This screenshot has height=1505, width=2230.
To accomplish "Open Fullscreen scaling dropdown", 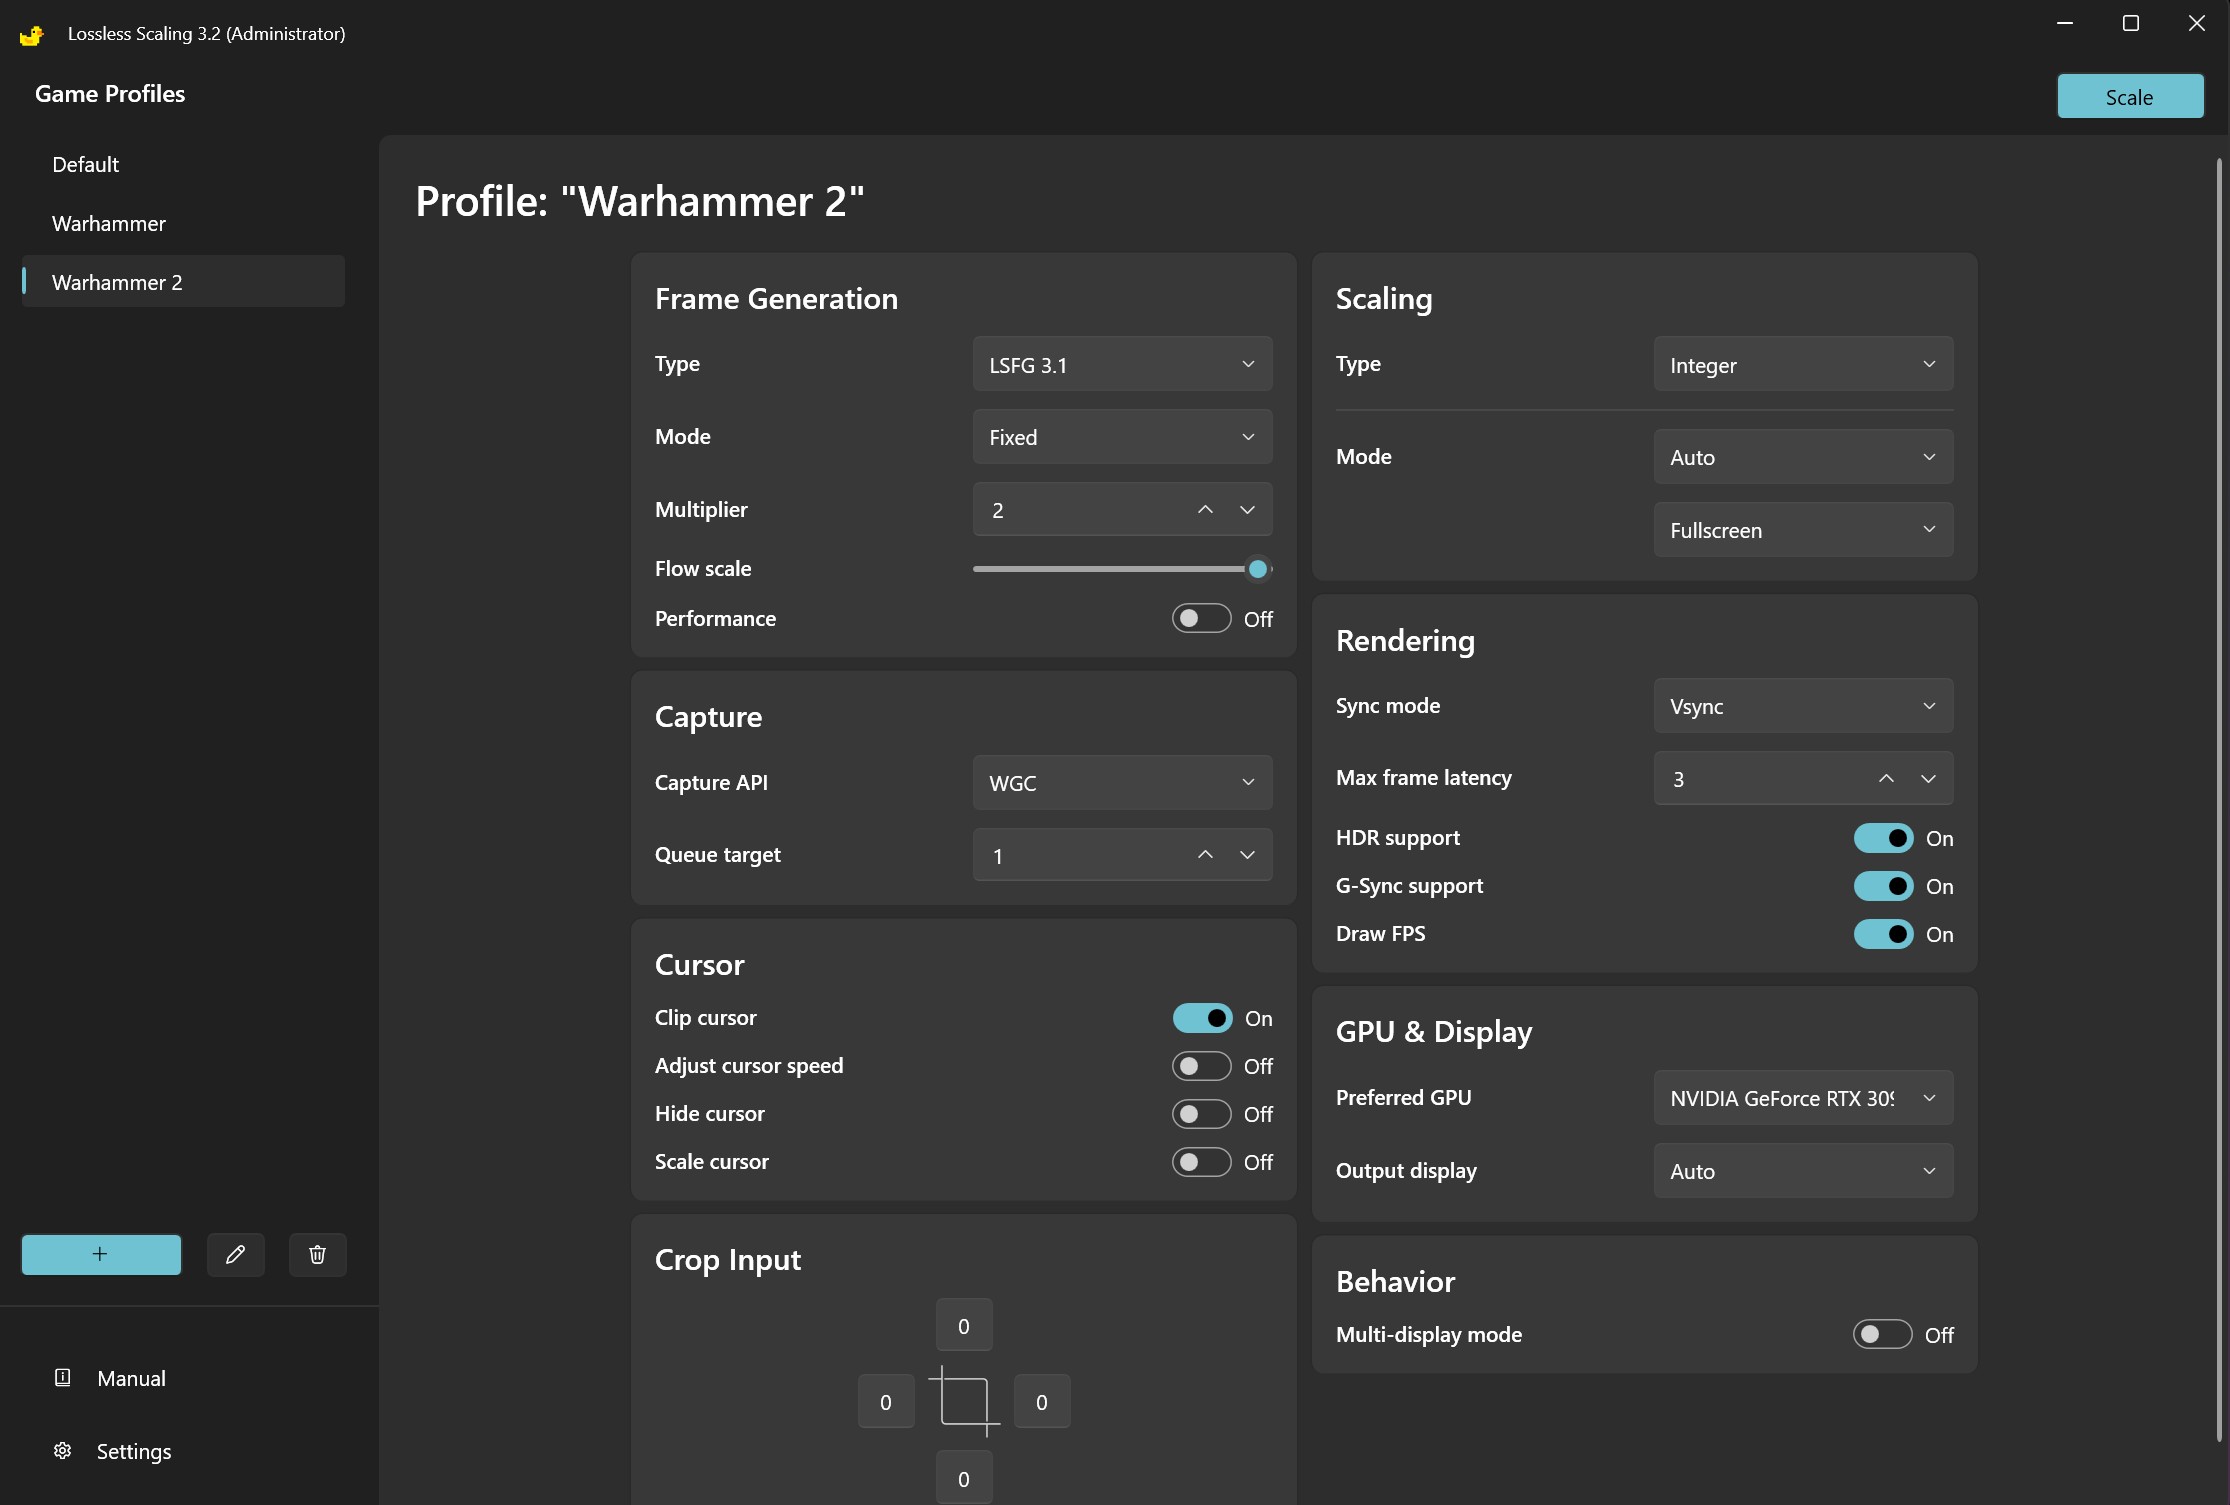I will [x=1803, y=530].
